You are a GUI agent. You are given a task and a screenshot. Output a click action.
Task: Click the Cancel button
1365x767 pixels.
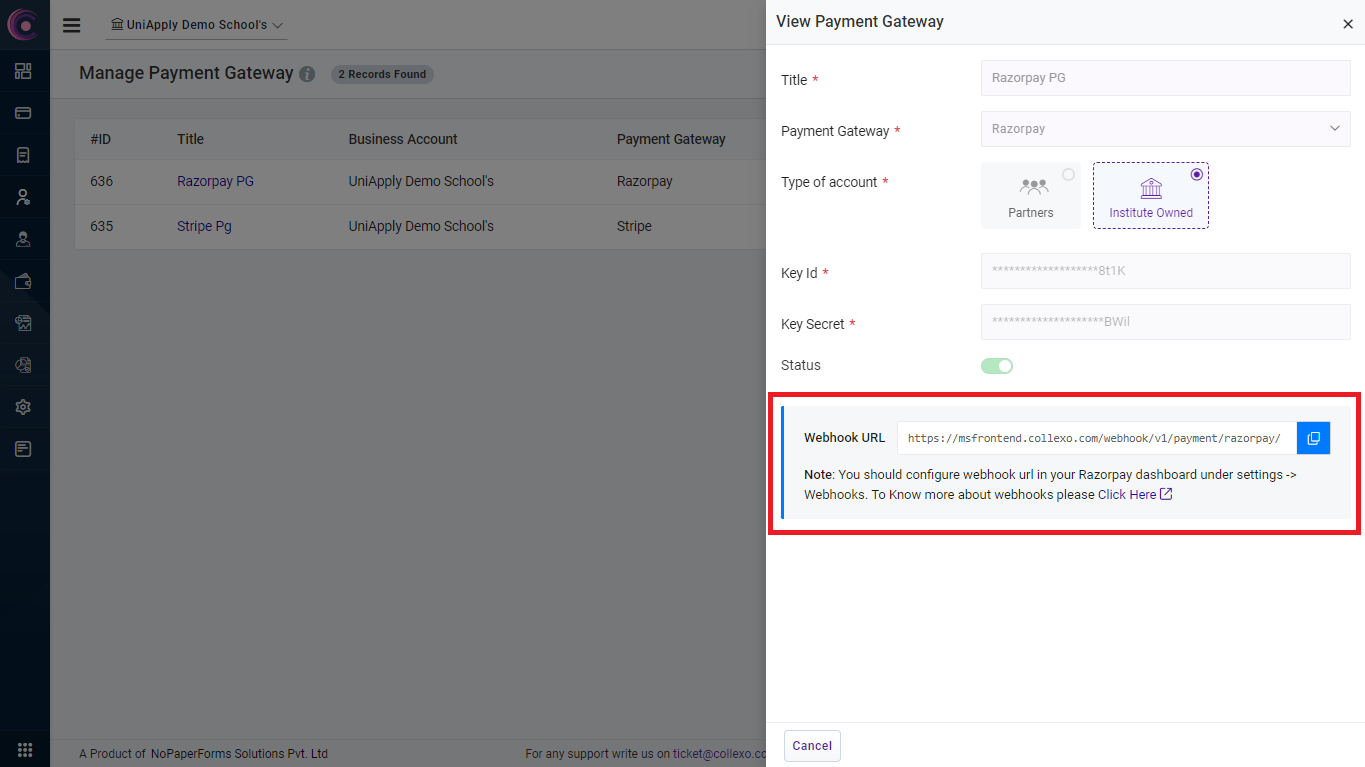coord(812,746)
